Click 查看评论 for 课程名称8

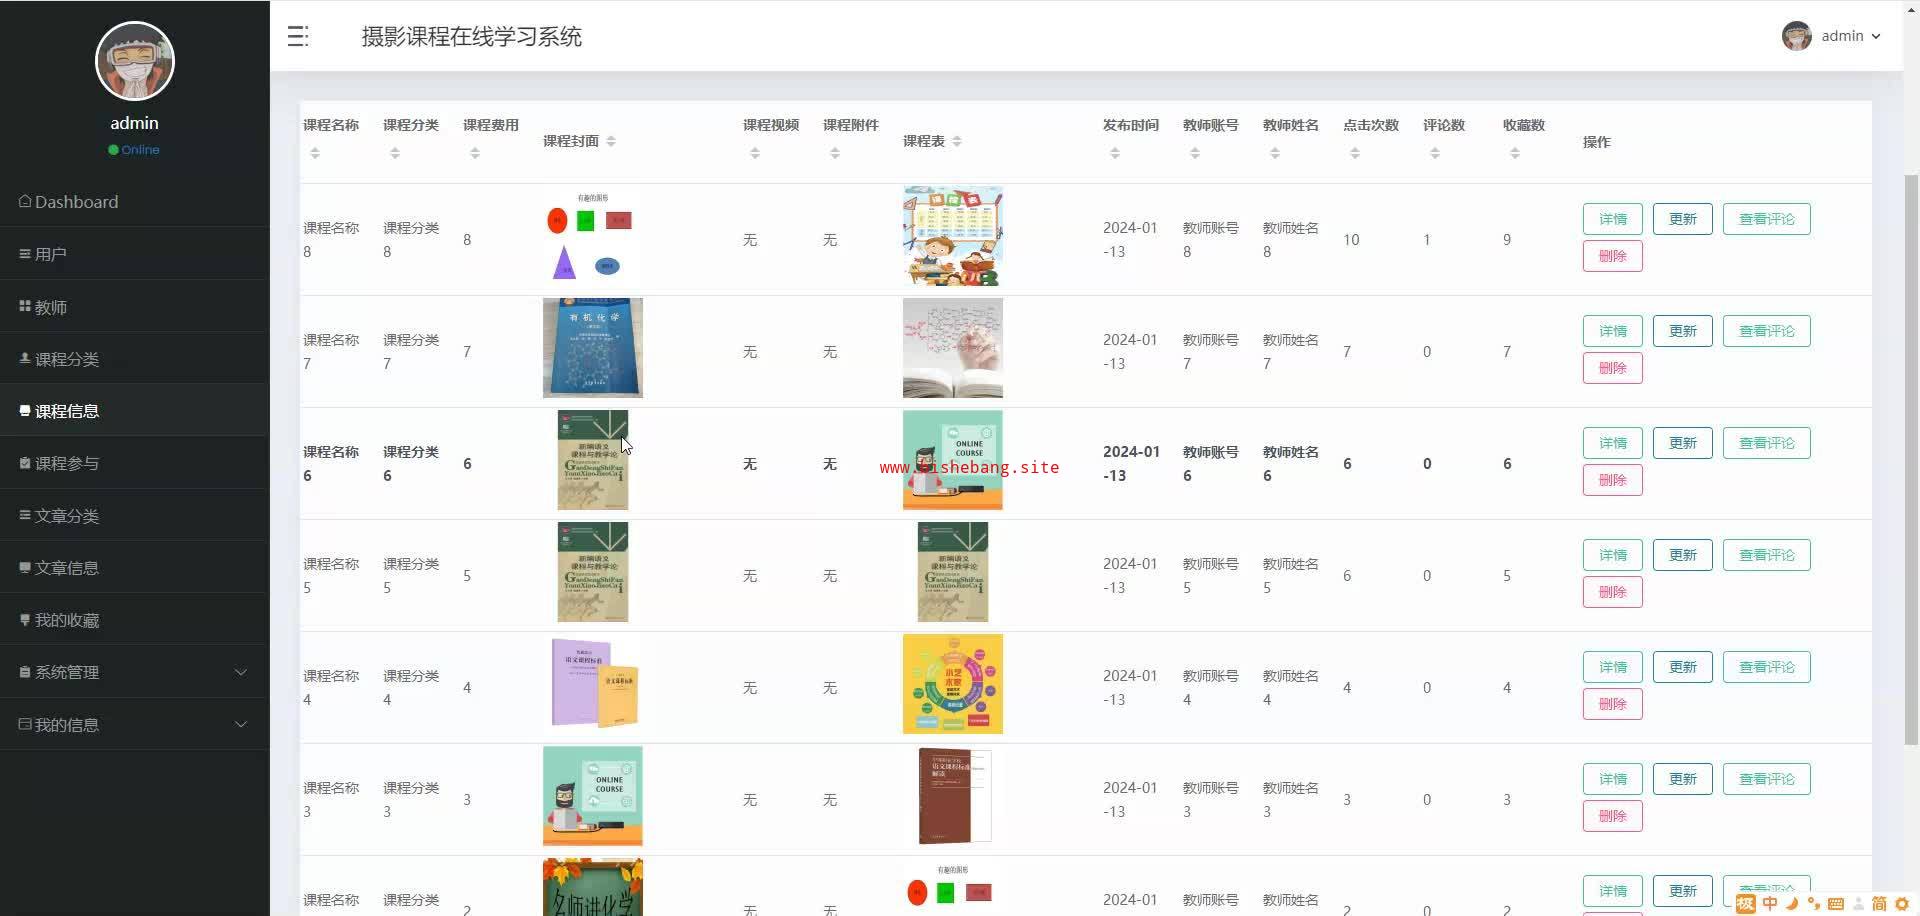click(1766, 219)
